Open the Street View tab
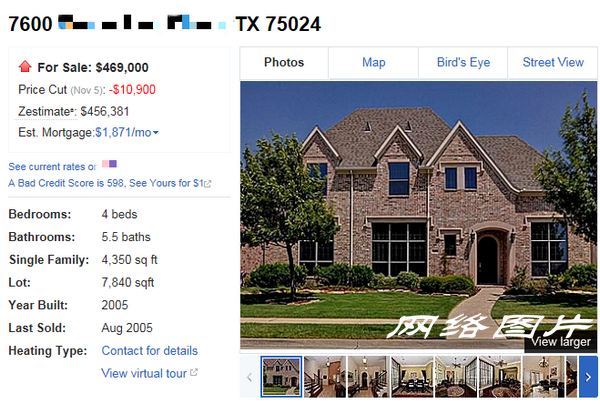 pyautogui.click(x=553, y=62)
